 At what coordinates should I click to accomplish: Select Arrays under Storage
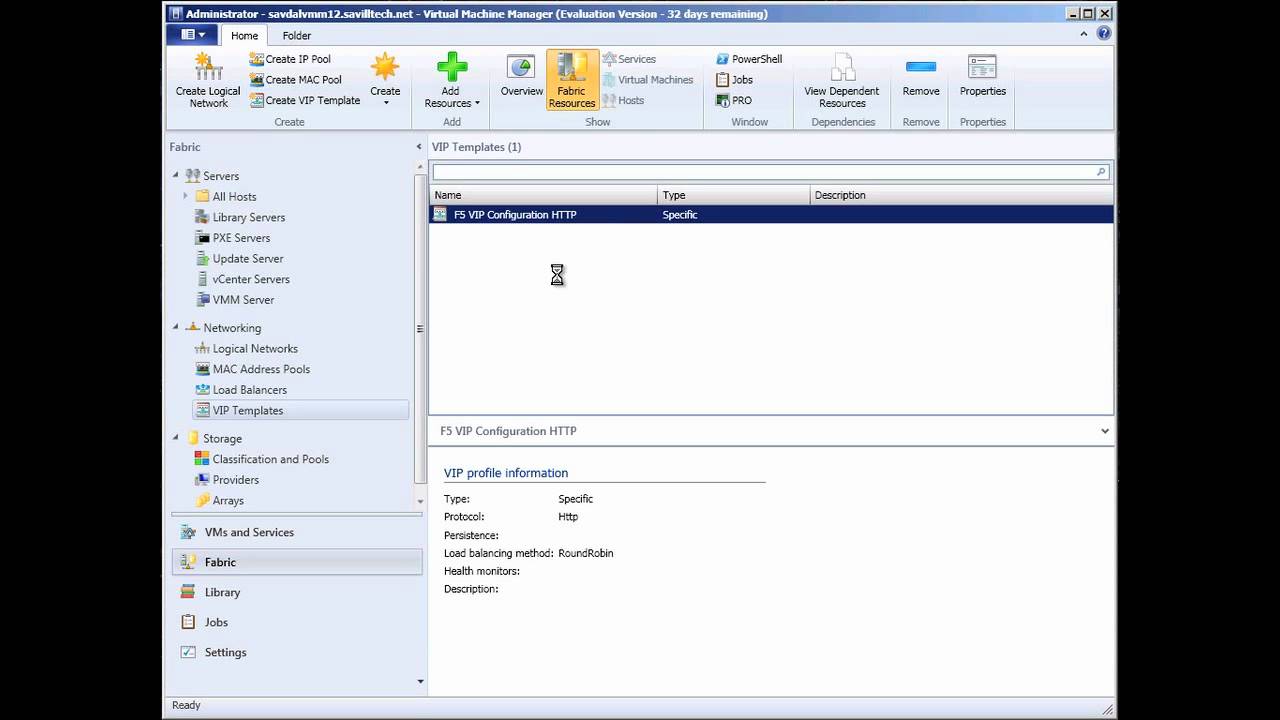click(x=228, y=501)
